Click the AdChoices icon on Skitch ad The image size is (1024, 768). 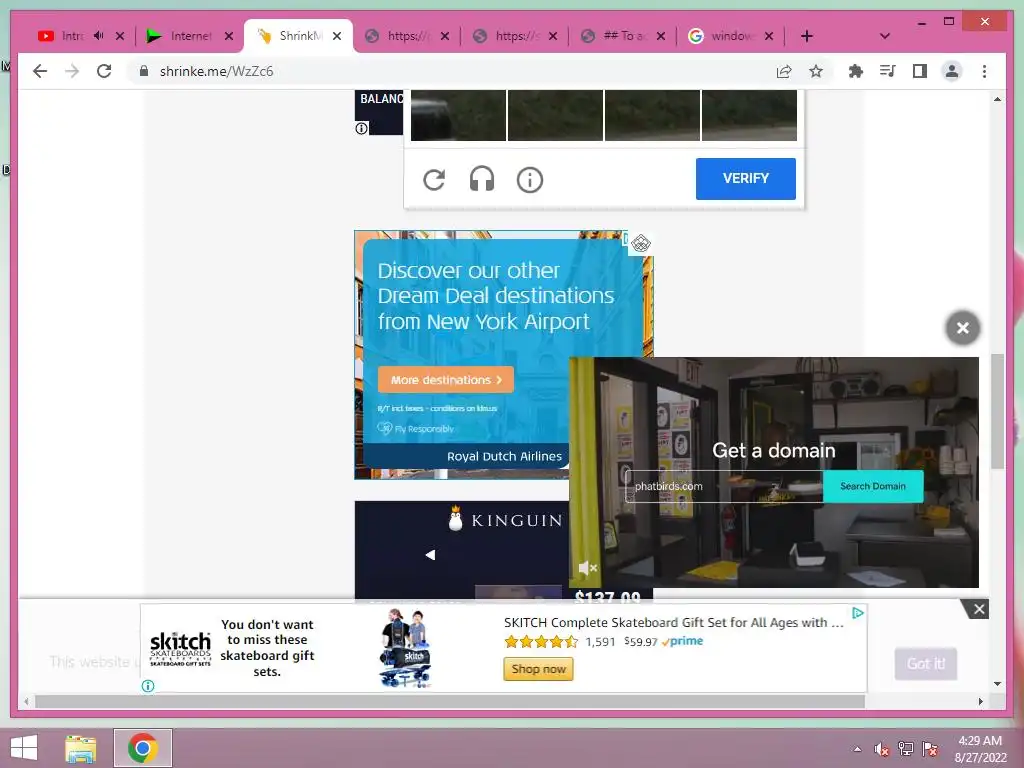pyautogui.click(x=858, y=613)
